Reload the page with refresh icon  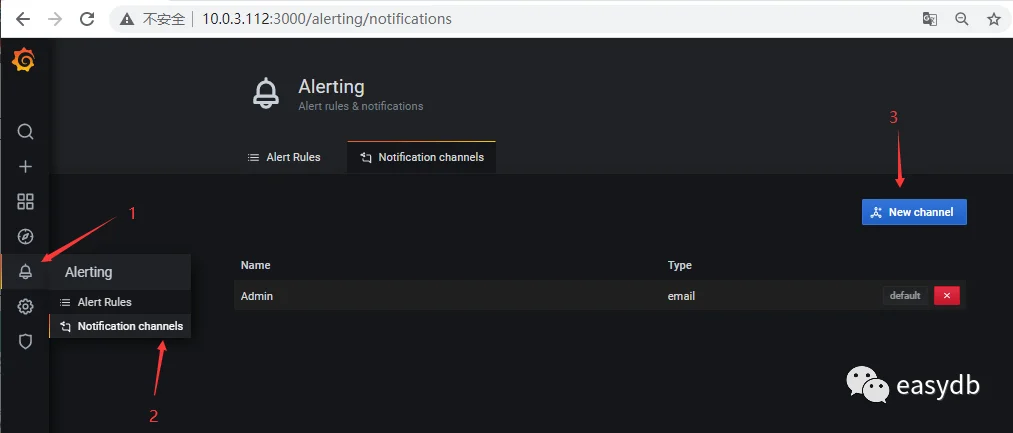click(x=87, y=19)
